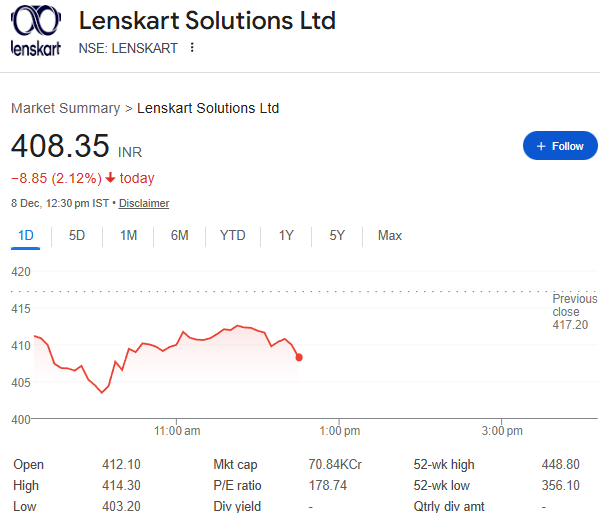Click the 11:00 am point on chart axis
The width and height of the screenshot is (600, 513).
[178, 431]
